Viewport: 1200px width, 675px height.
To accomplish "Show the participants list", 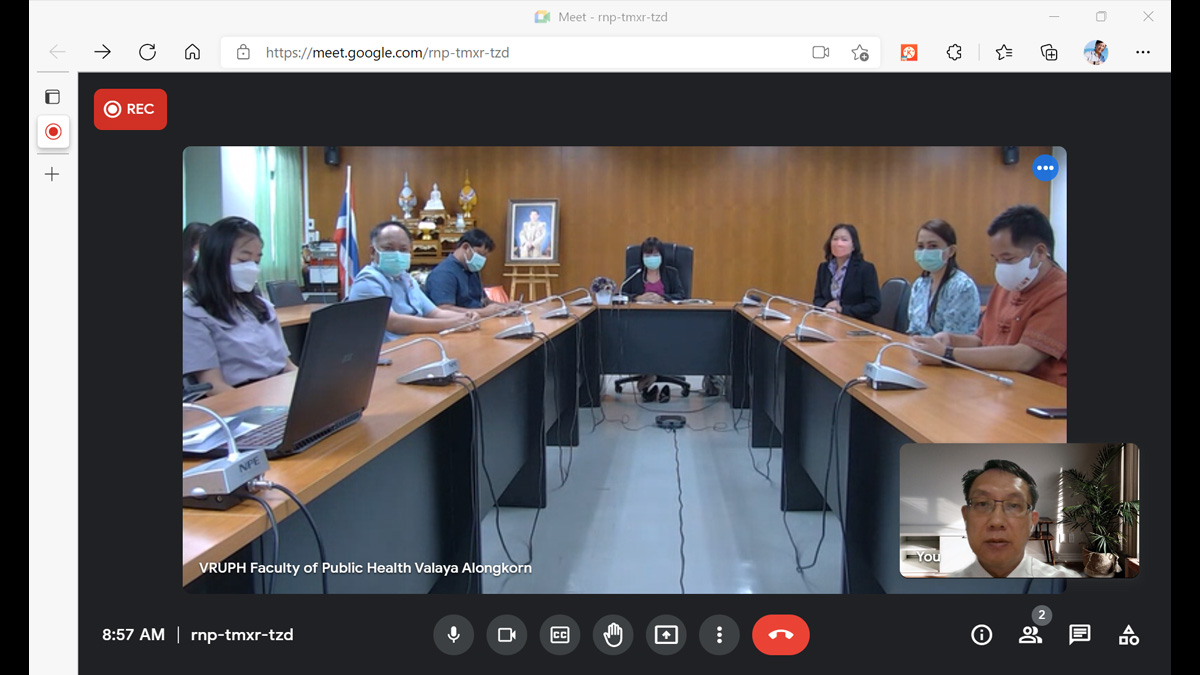I will click(1030, 635).
